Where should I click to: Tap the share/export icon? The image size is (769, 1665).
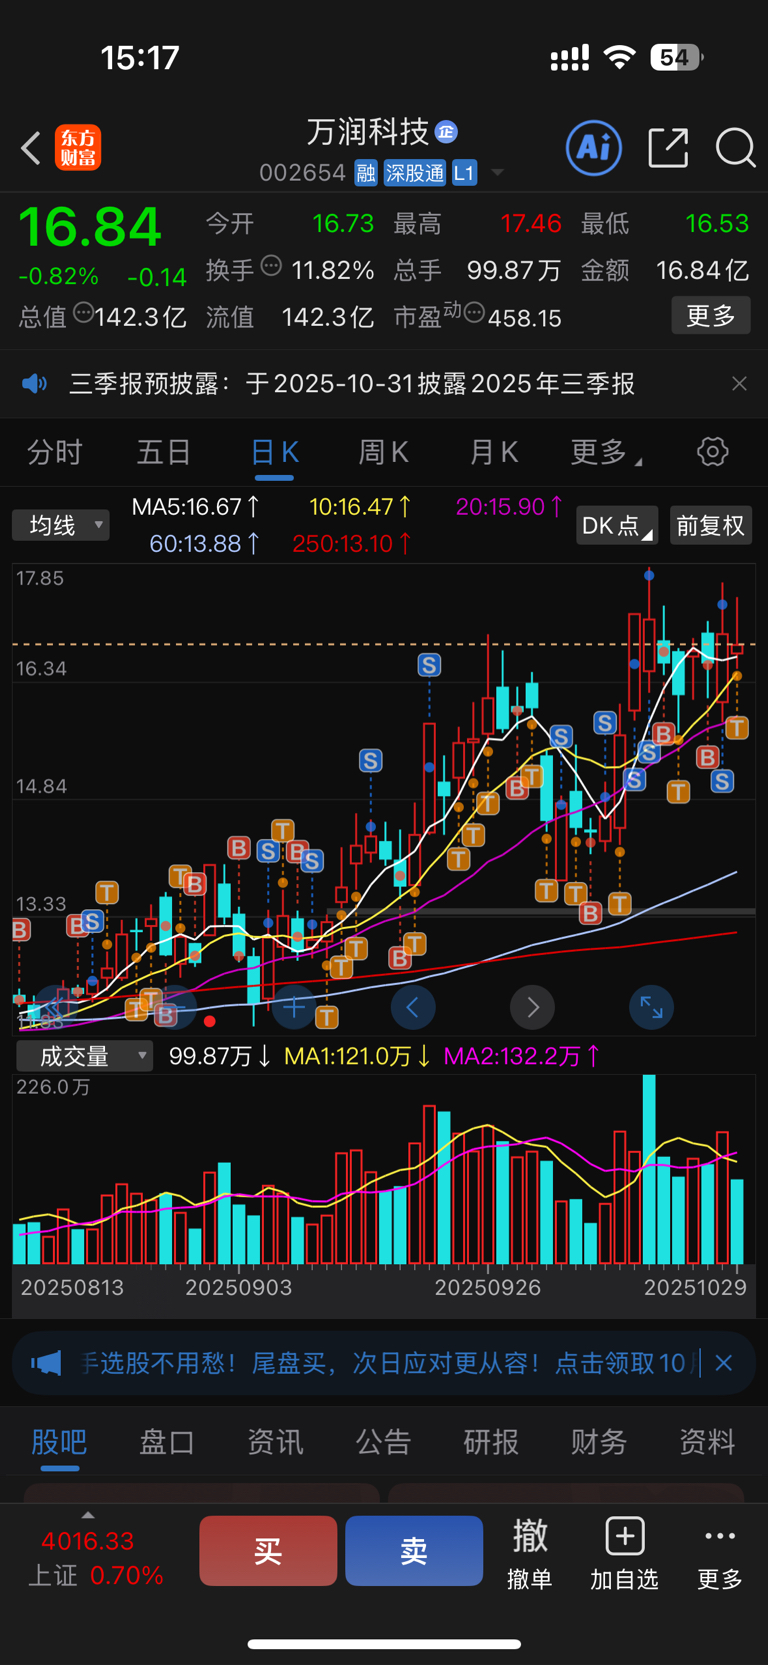pyautogui.click(x=668, y=148)
